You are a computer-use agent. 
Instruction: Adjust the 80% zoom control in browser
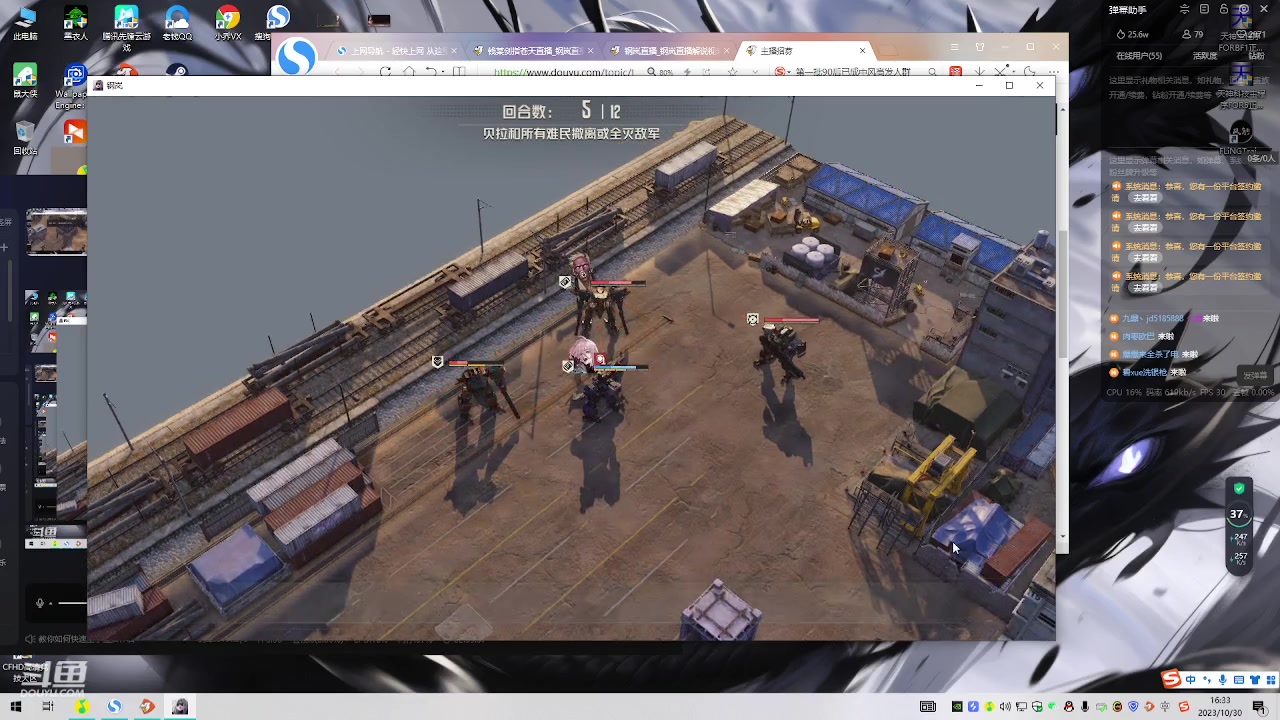tap(666, 72)
